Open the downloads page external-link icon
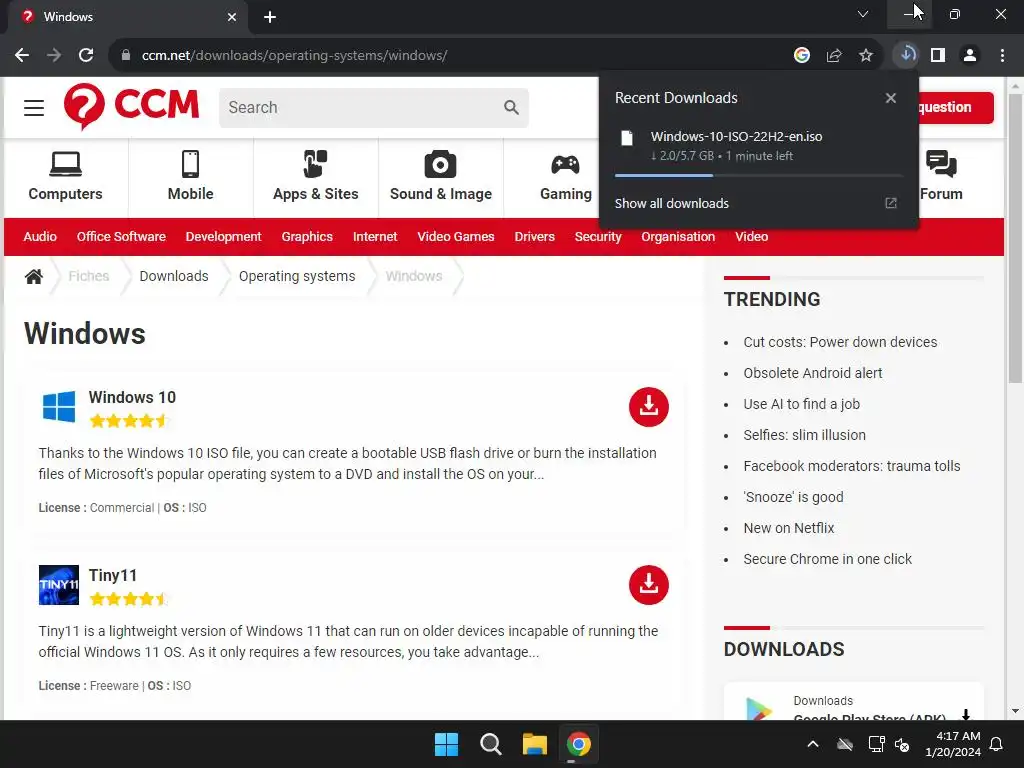1024x768 pixels. pyautogui.click(x=891, y=203)
